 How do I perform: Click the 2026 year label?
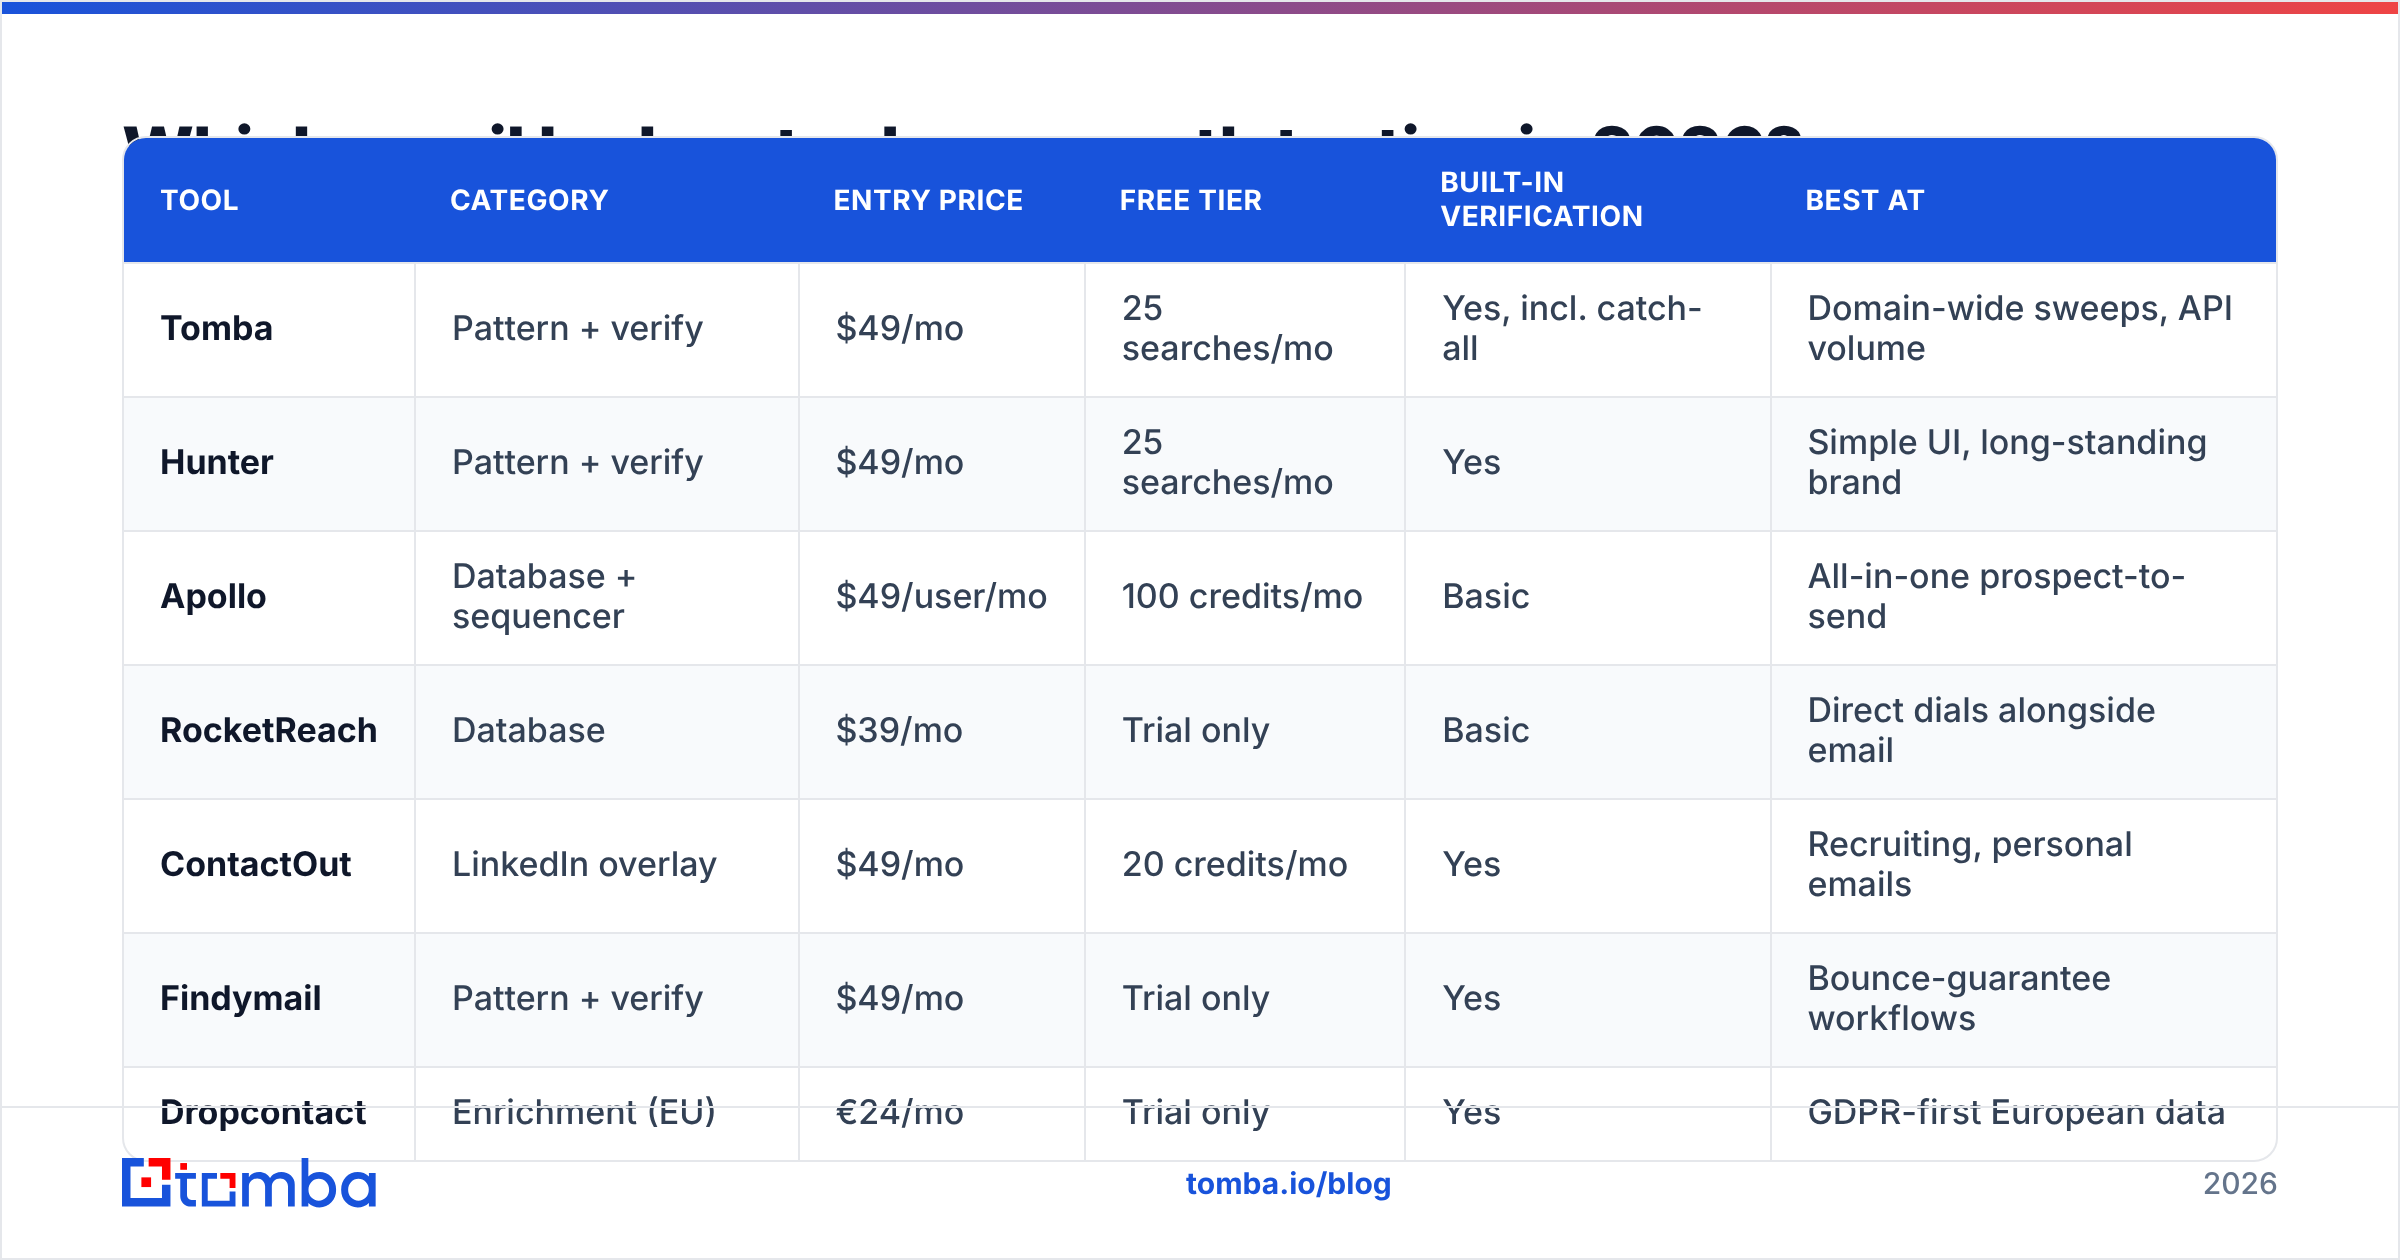(x=2240, y=1184)
